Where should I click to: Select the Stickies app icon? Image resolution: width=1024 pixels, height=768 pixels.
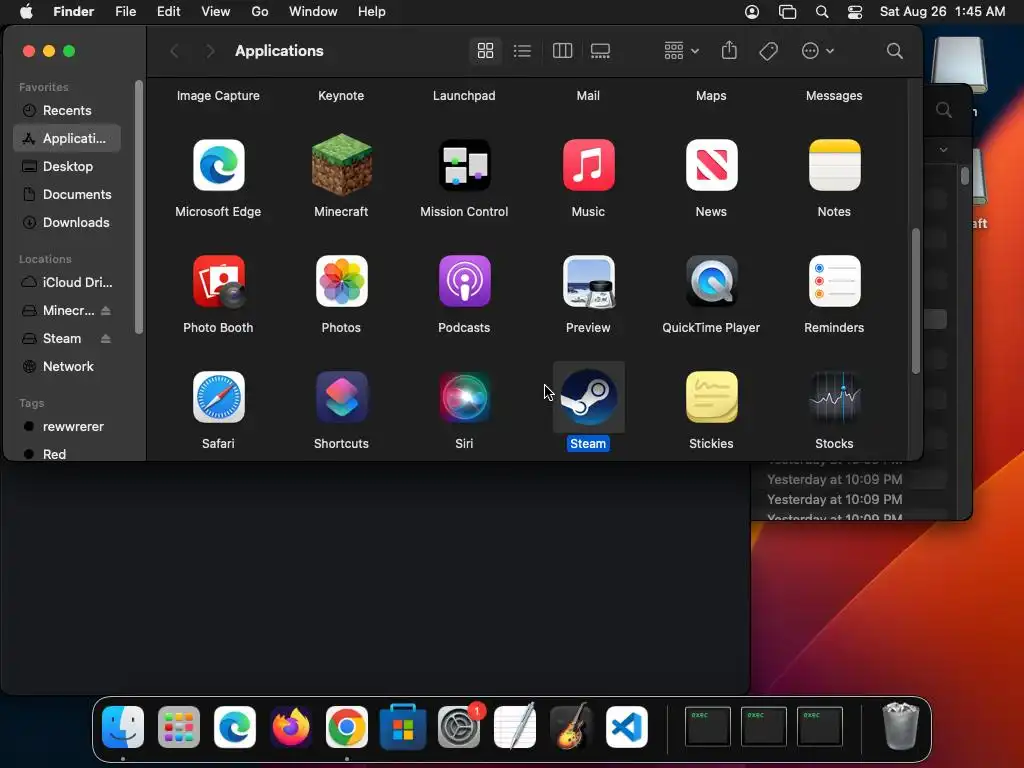[x=711, y=397]
